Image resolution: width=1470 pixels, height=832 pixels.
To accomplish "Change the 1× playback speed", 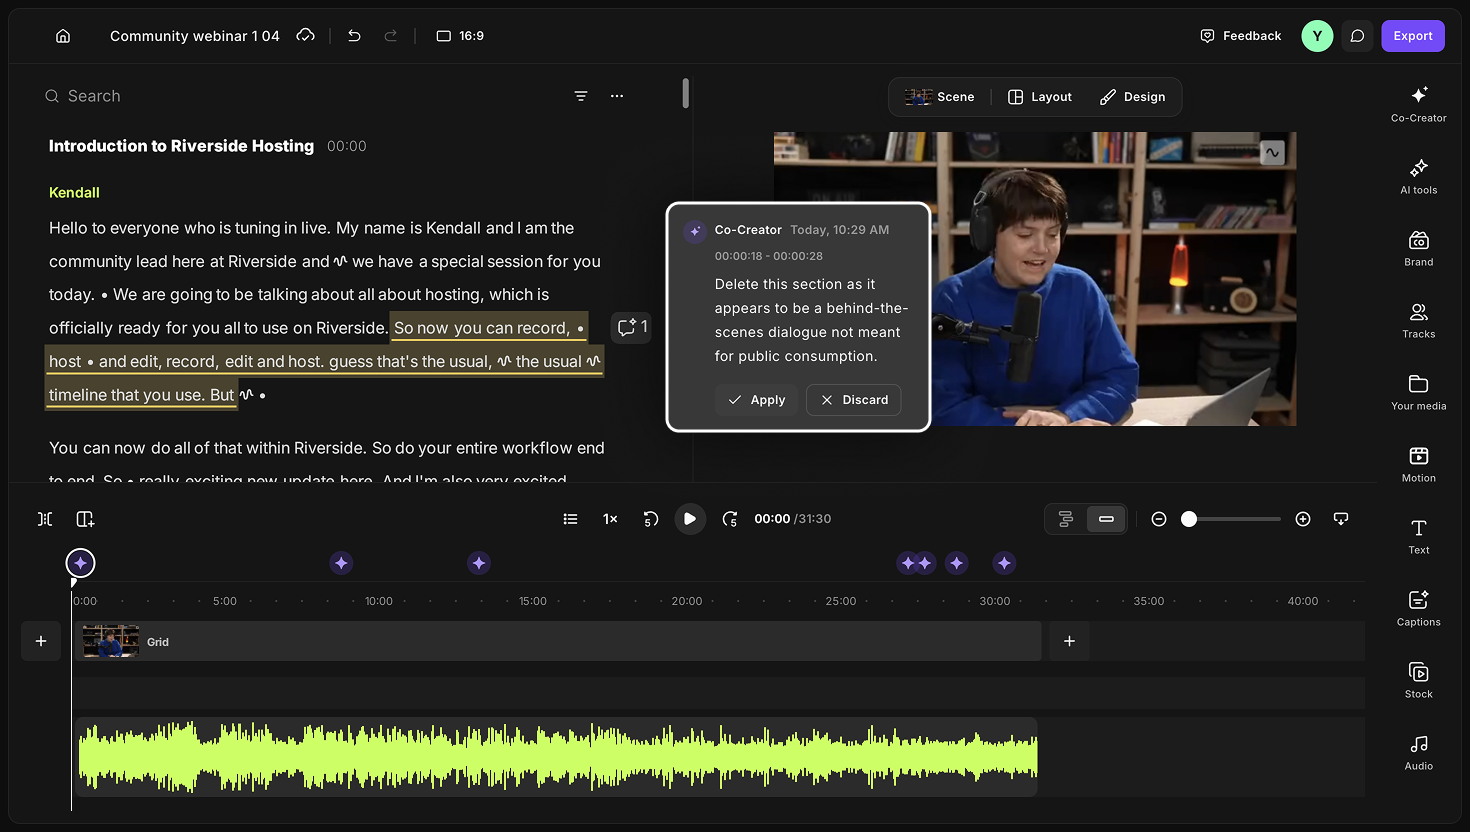I will (x=610, y=519).
